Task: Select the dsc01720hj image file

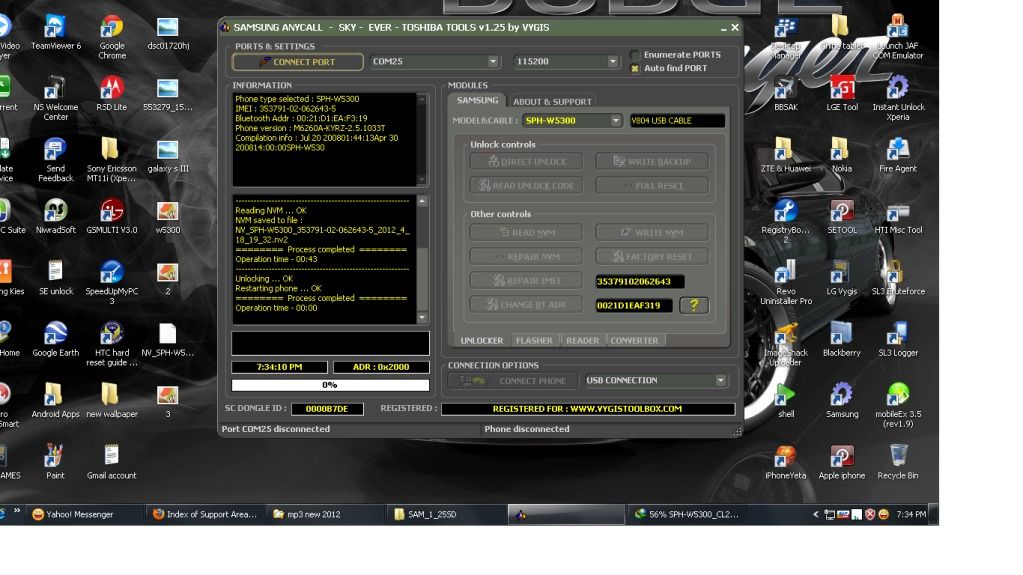Action: click(168, 34)
